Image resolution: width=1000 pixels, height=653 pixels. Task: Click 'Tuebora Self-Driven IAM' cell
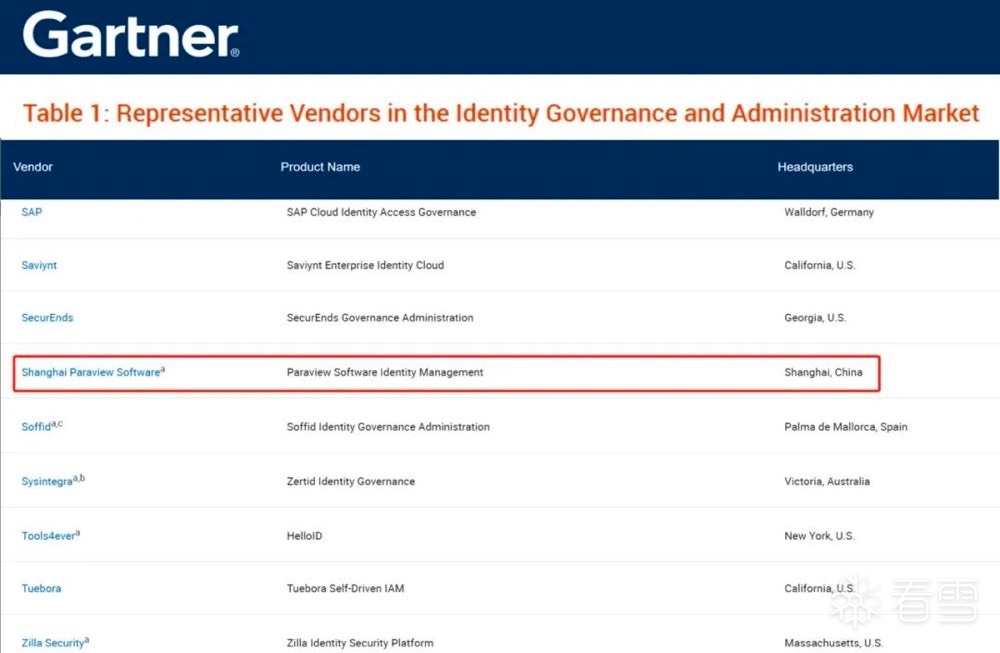click(x=345, y=588)
